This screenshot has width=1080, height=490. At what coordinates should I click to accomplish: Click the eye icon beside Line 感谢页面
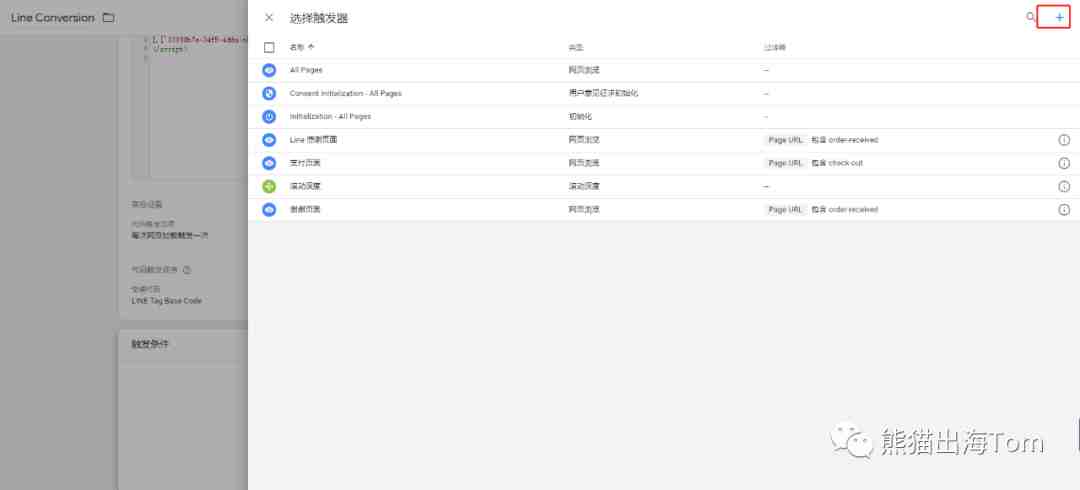(269, 140)
